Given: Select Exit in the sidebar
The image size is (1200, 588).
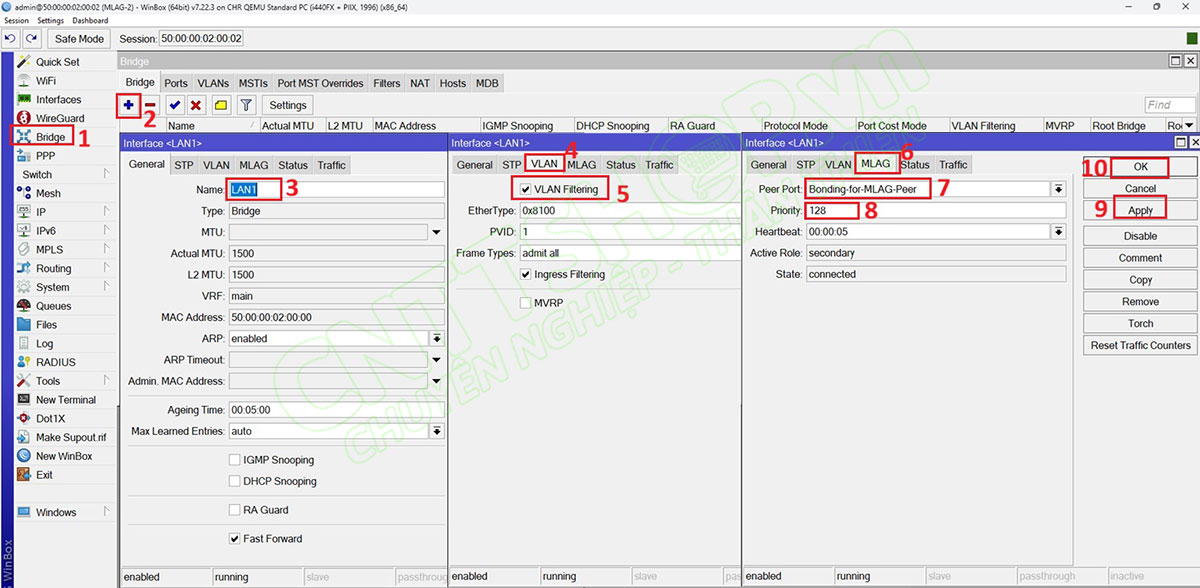Looking at the screenshot, I should (44, 475).
